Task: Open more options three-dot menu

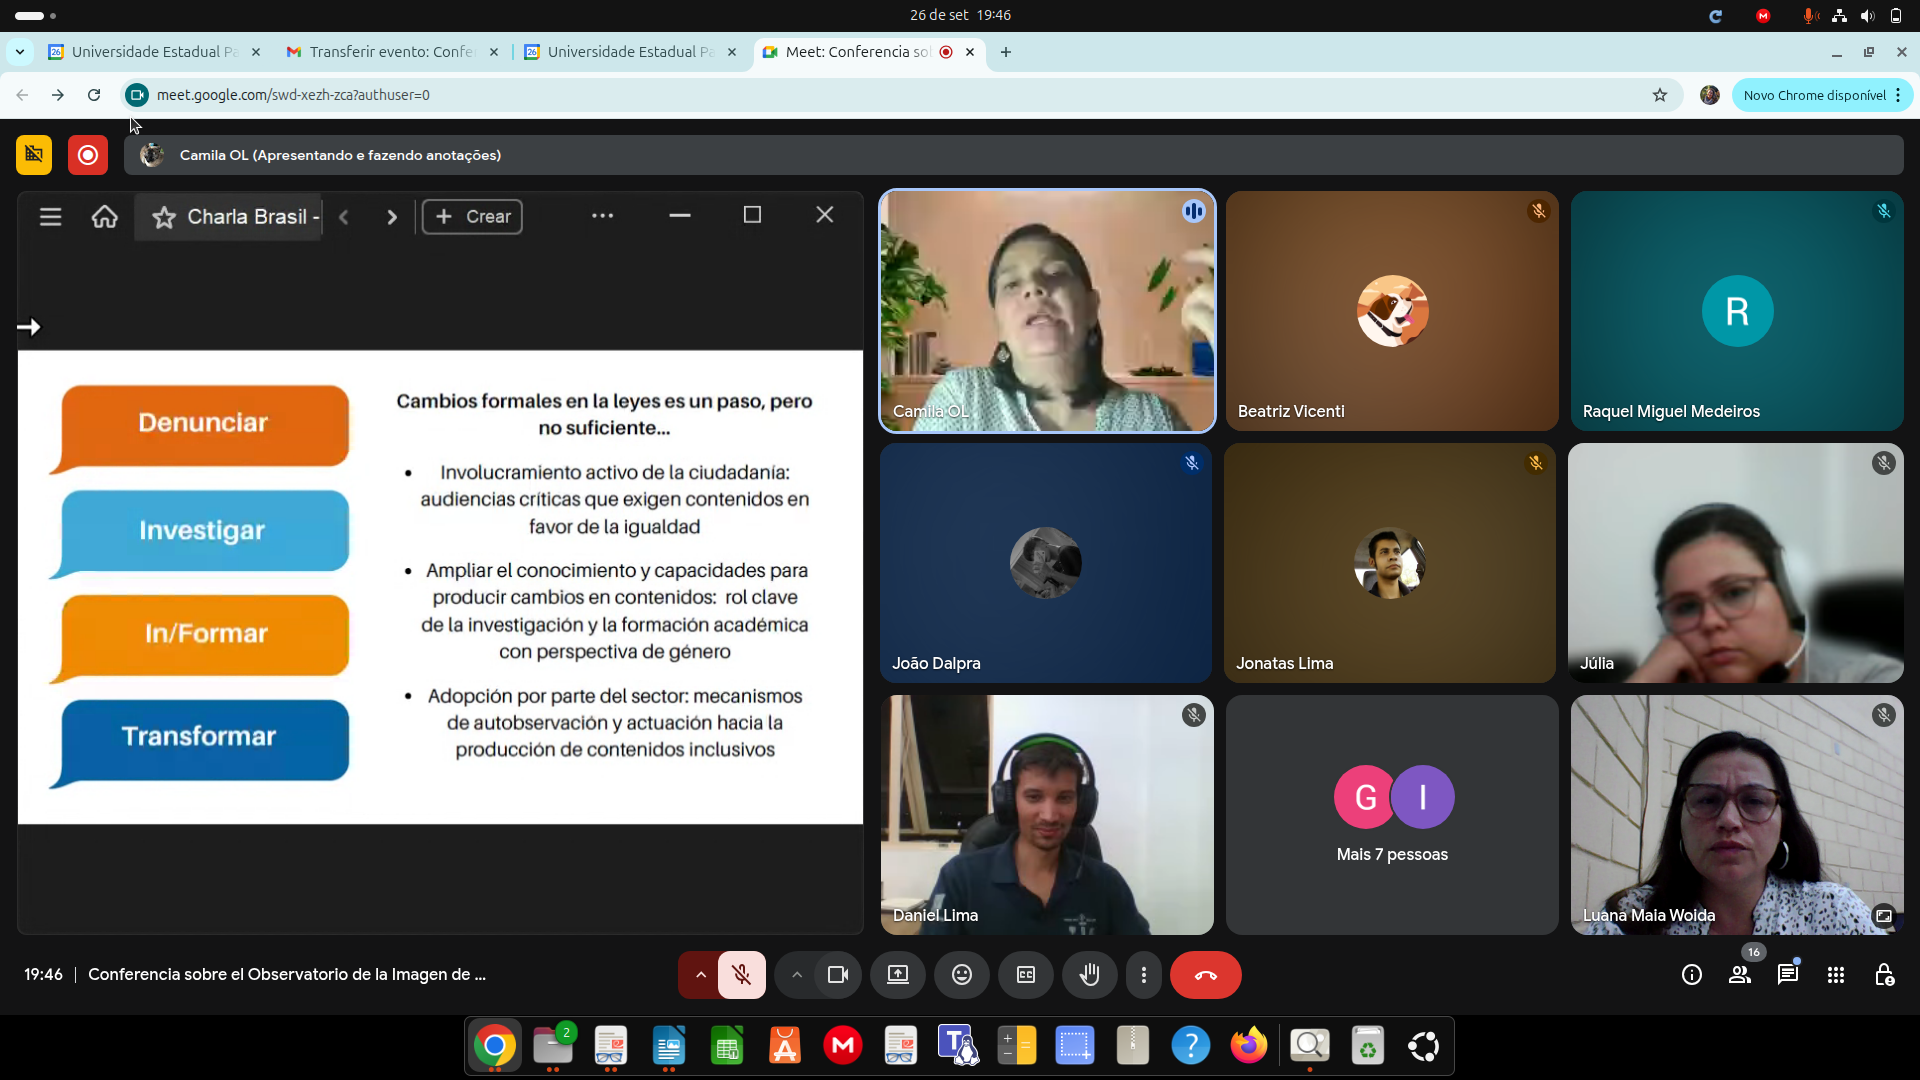Action: coord(1144,975)
